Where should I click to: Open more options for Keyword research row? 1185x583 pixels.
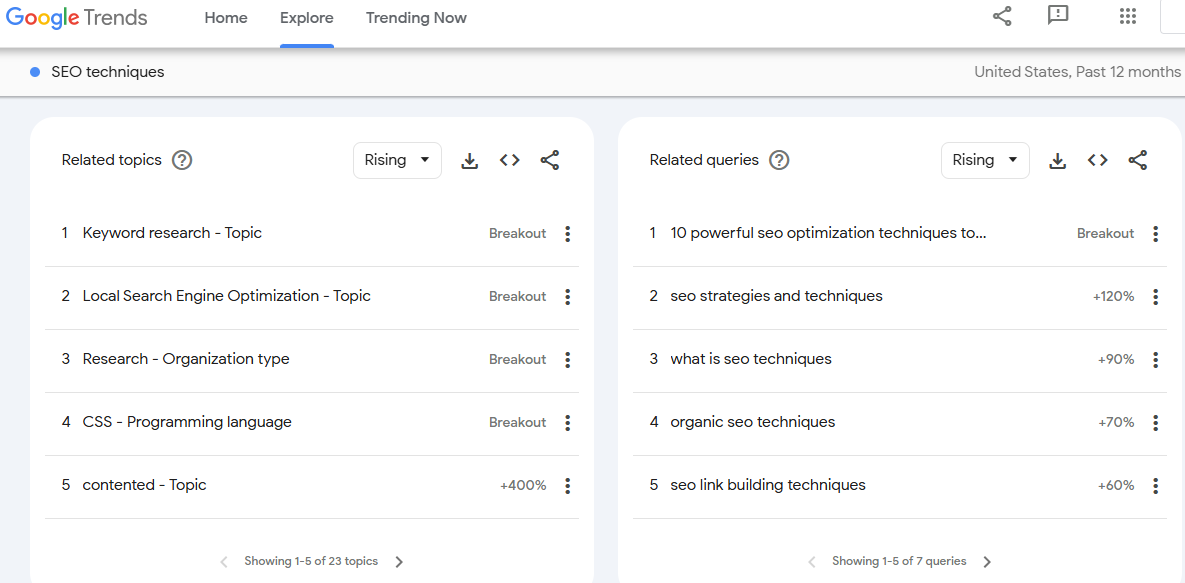click(568, 234)
